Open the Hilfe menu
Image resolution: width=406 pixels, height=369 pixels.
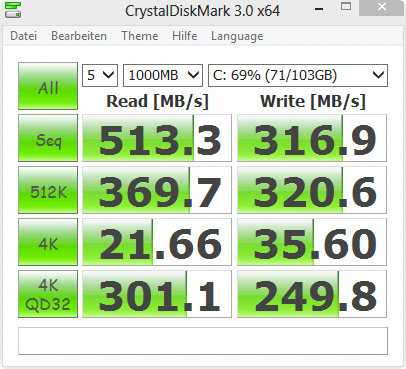(185, 36)
